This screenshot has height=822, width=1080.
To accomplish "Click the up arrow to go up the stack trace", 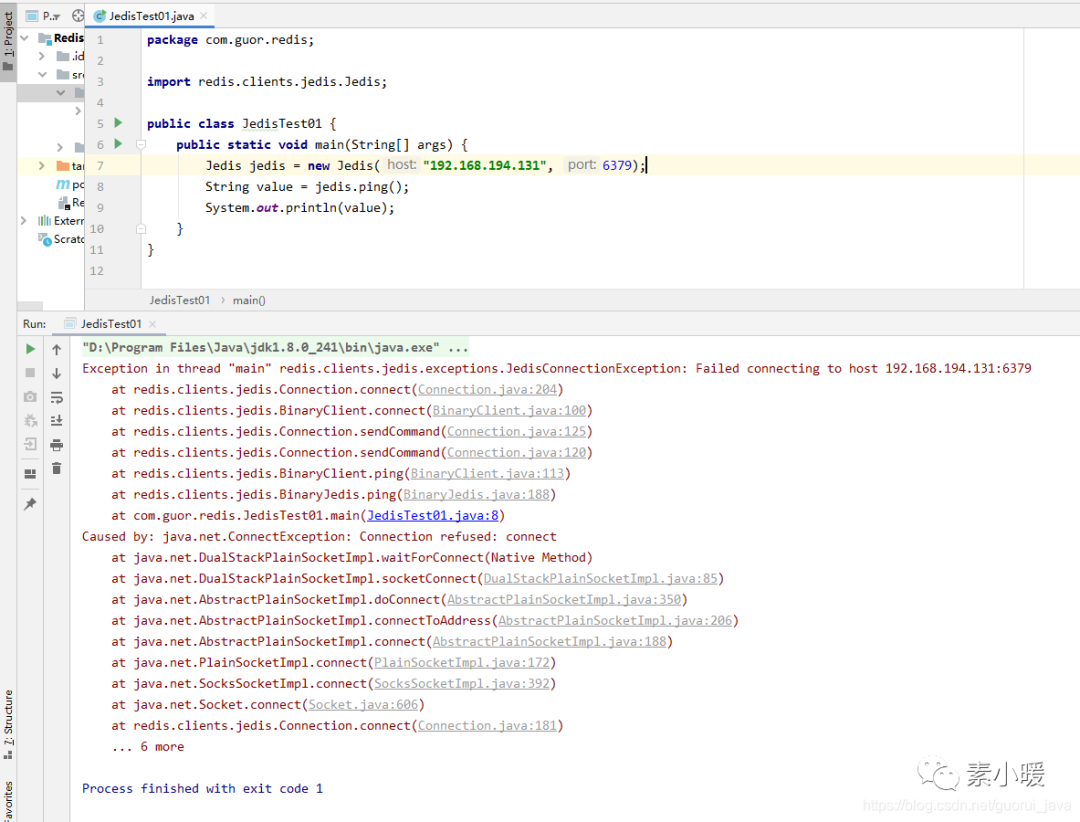I will (56, 349).
